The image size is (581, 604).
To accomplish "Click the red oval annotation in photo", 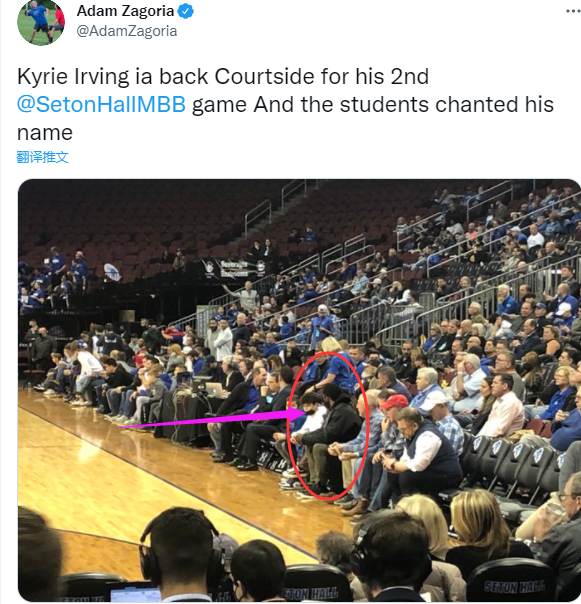I will (328, 426).
